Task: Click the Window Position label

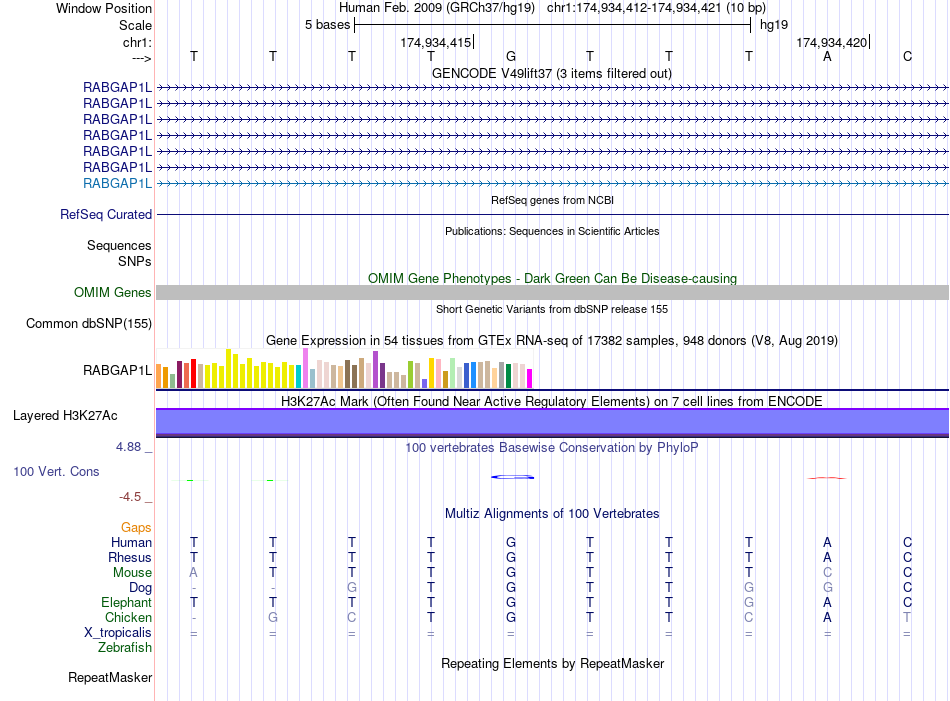Action: (x=104, y=8)
